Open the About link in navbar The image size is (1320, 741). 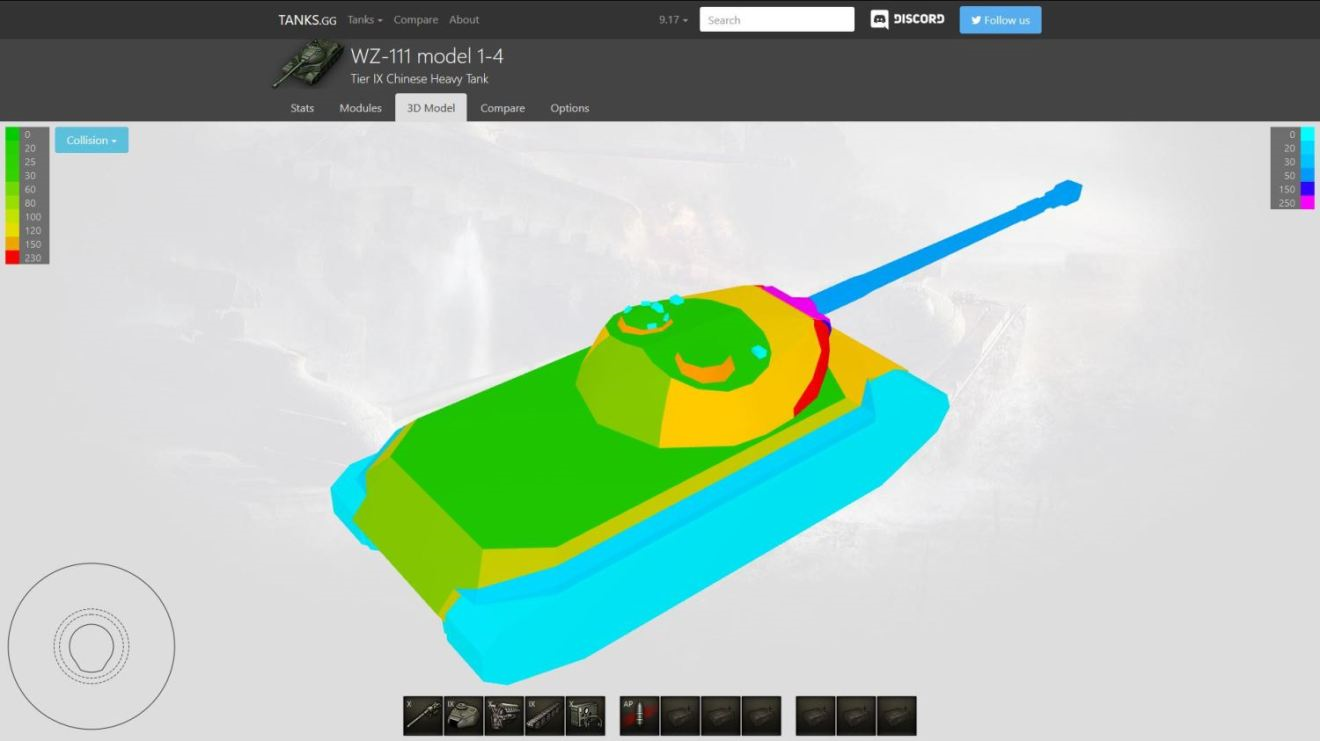point(464,20)
